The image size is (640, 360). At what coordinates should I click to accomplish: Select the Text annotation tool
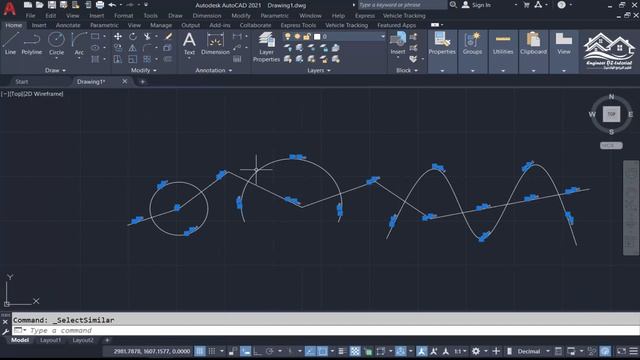[x=189, y=44]
